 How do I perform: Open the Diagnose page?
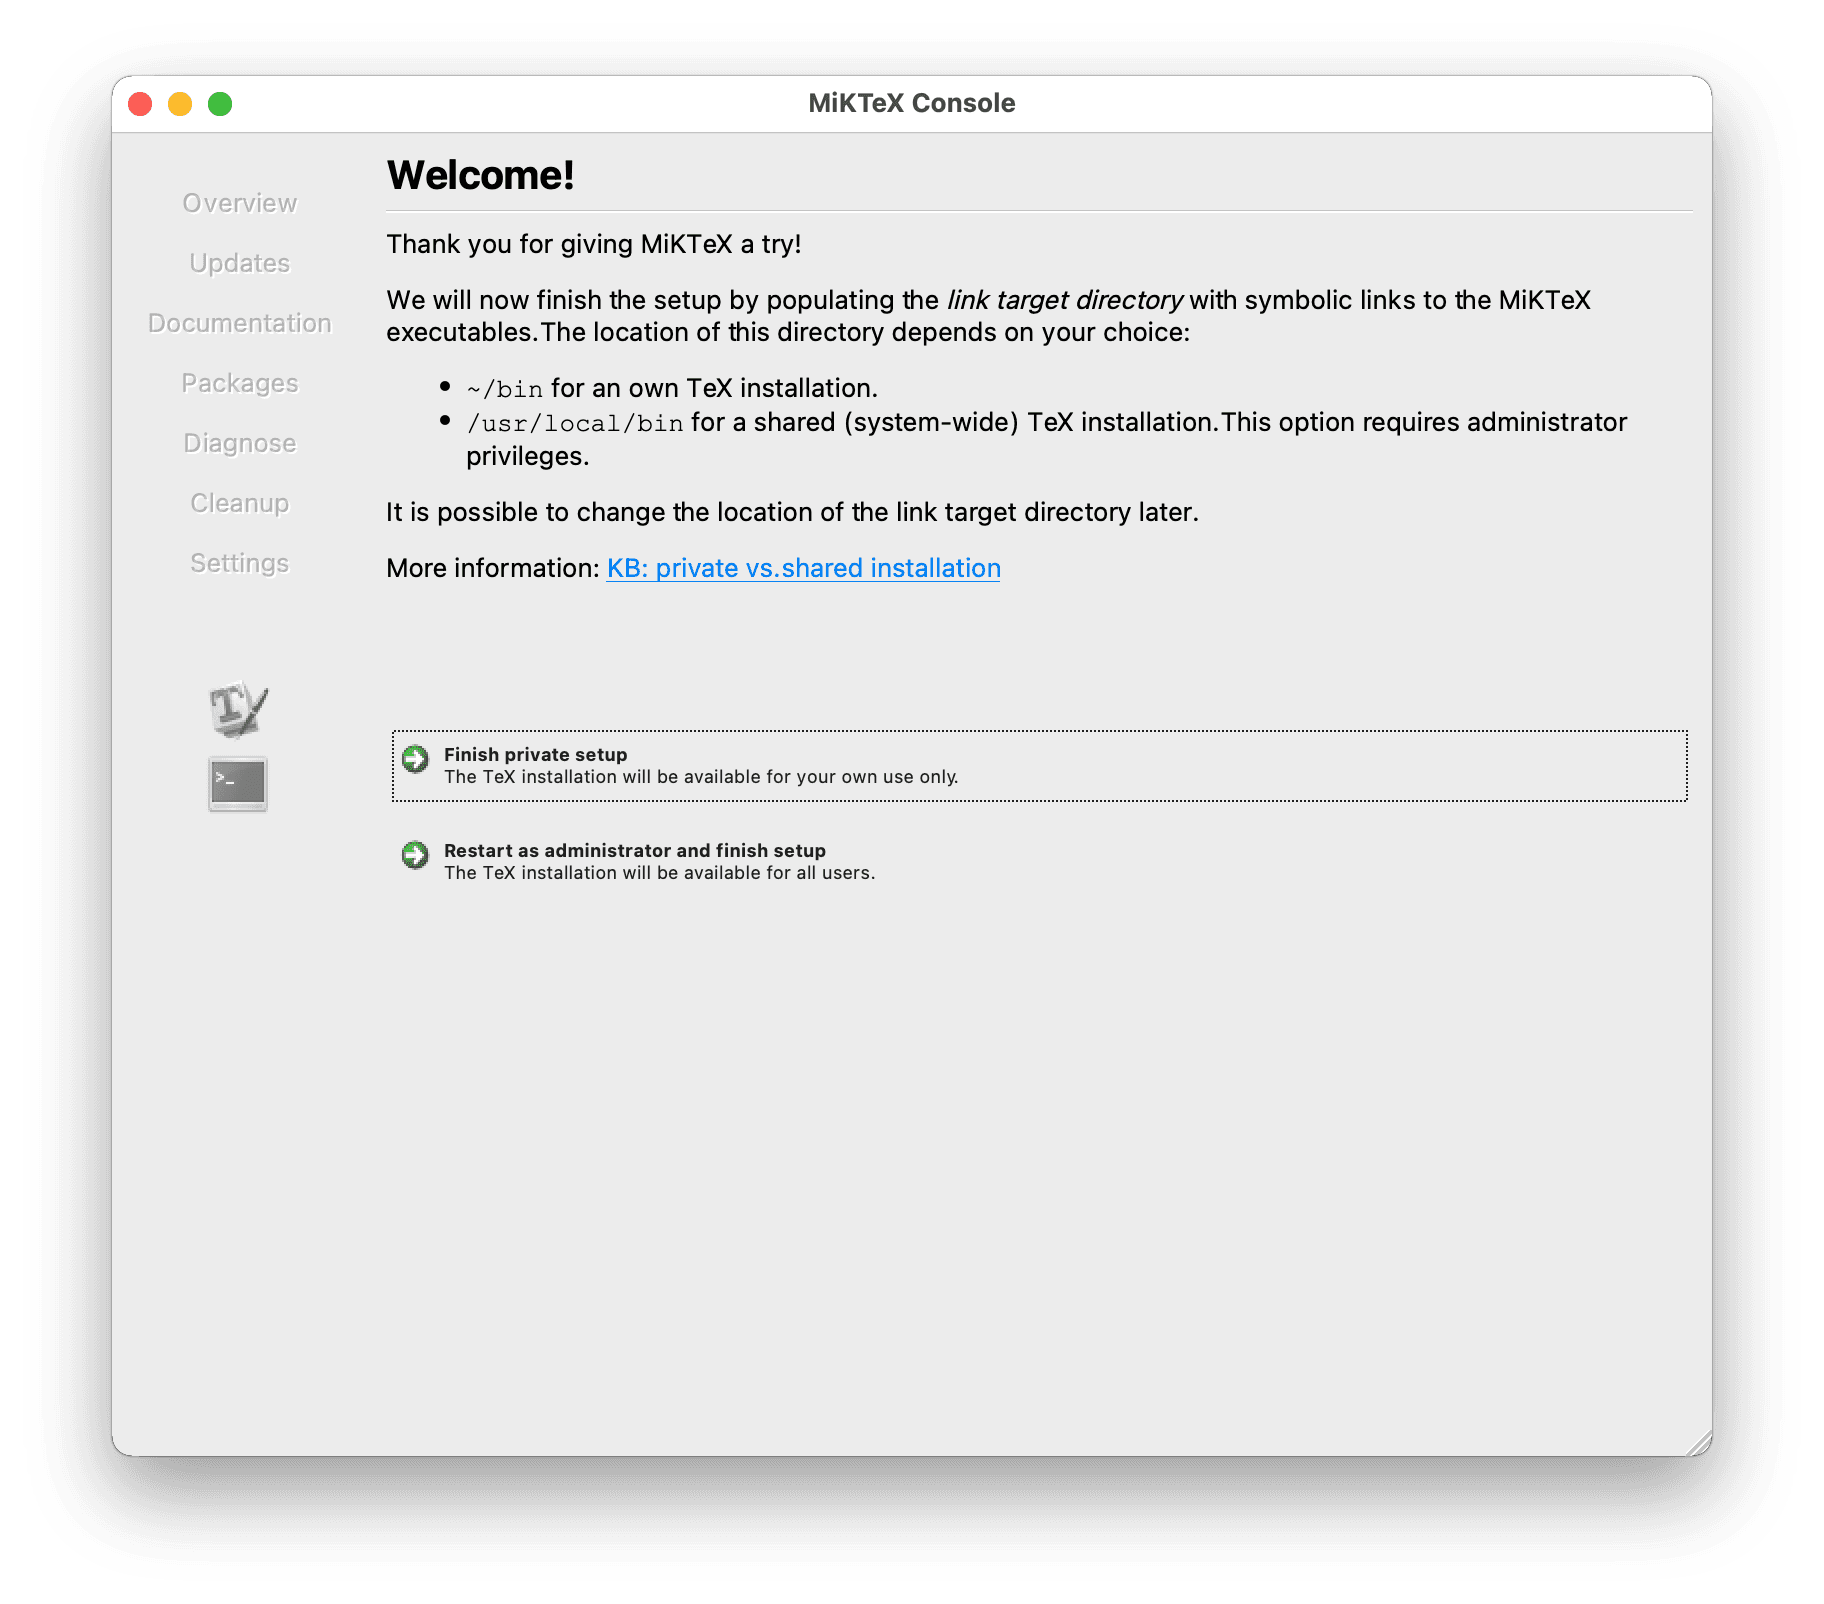pos(240,443)
